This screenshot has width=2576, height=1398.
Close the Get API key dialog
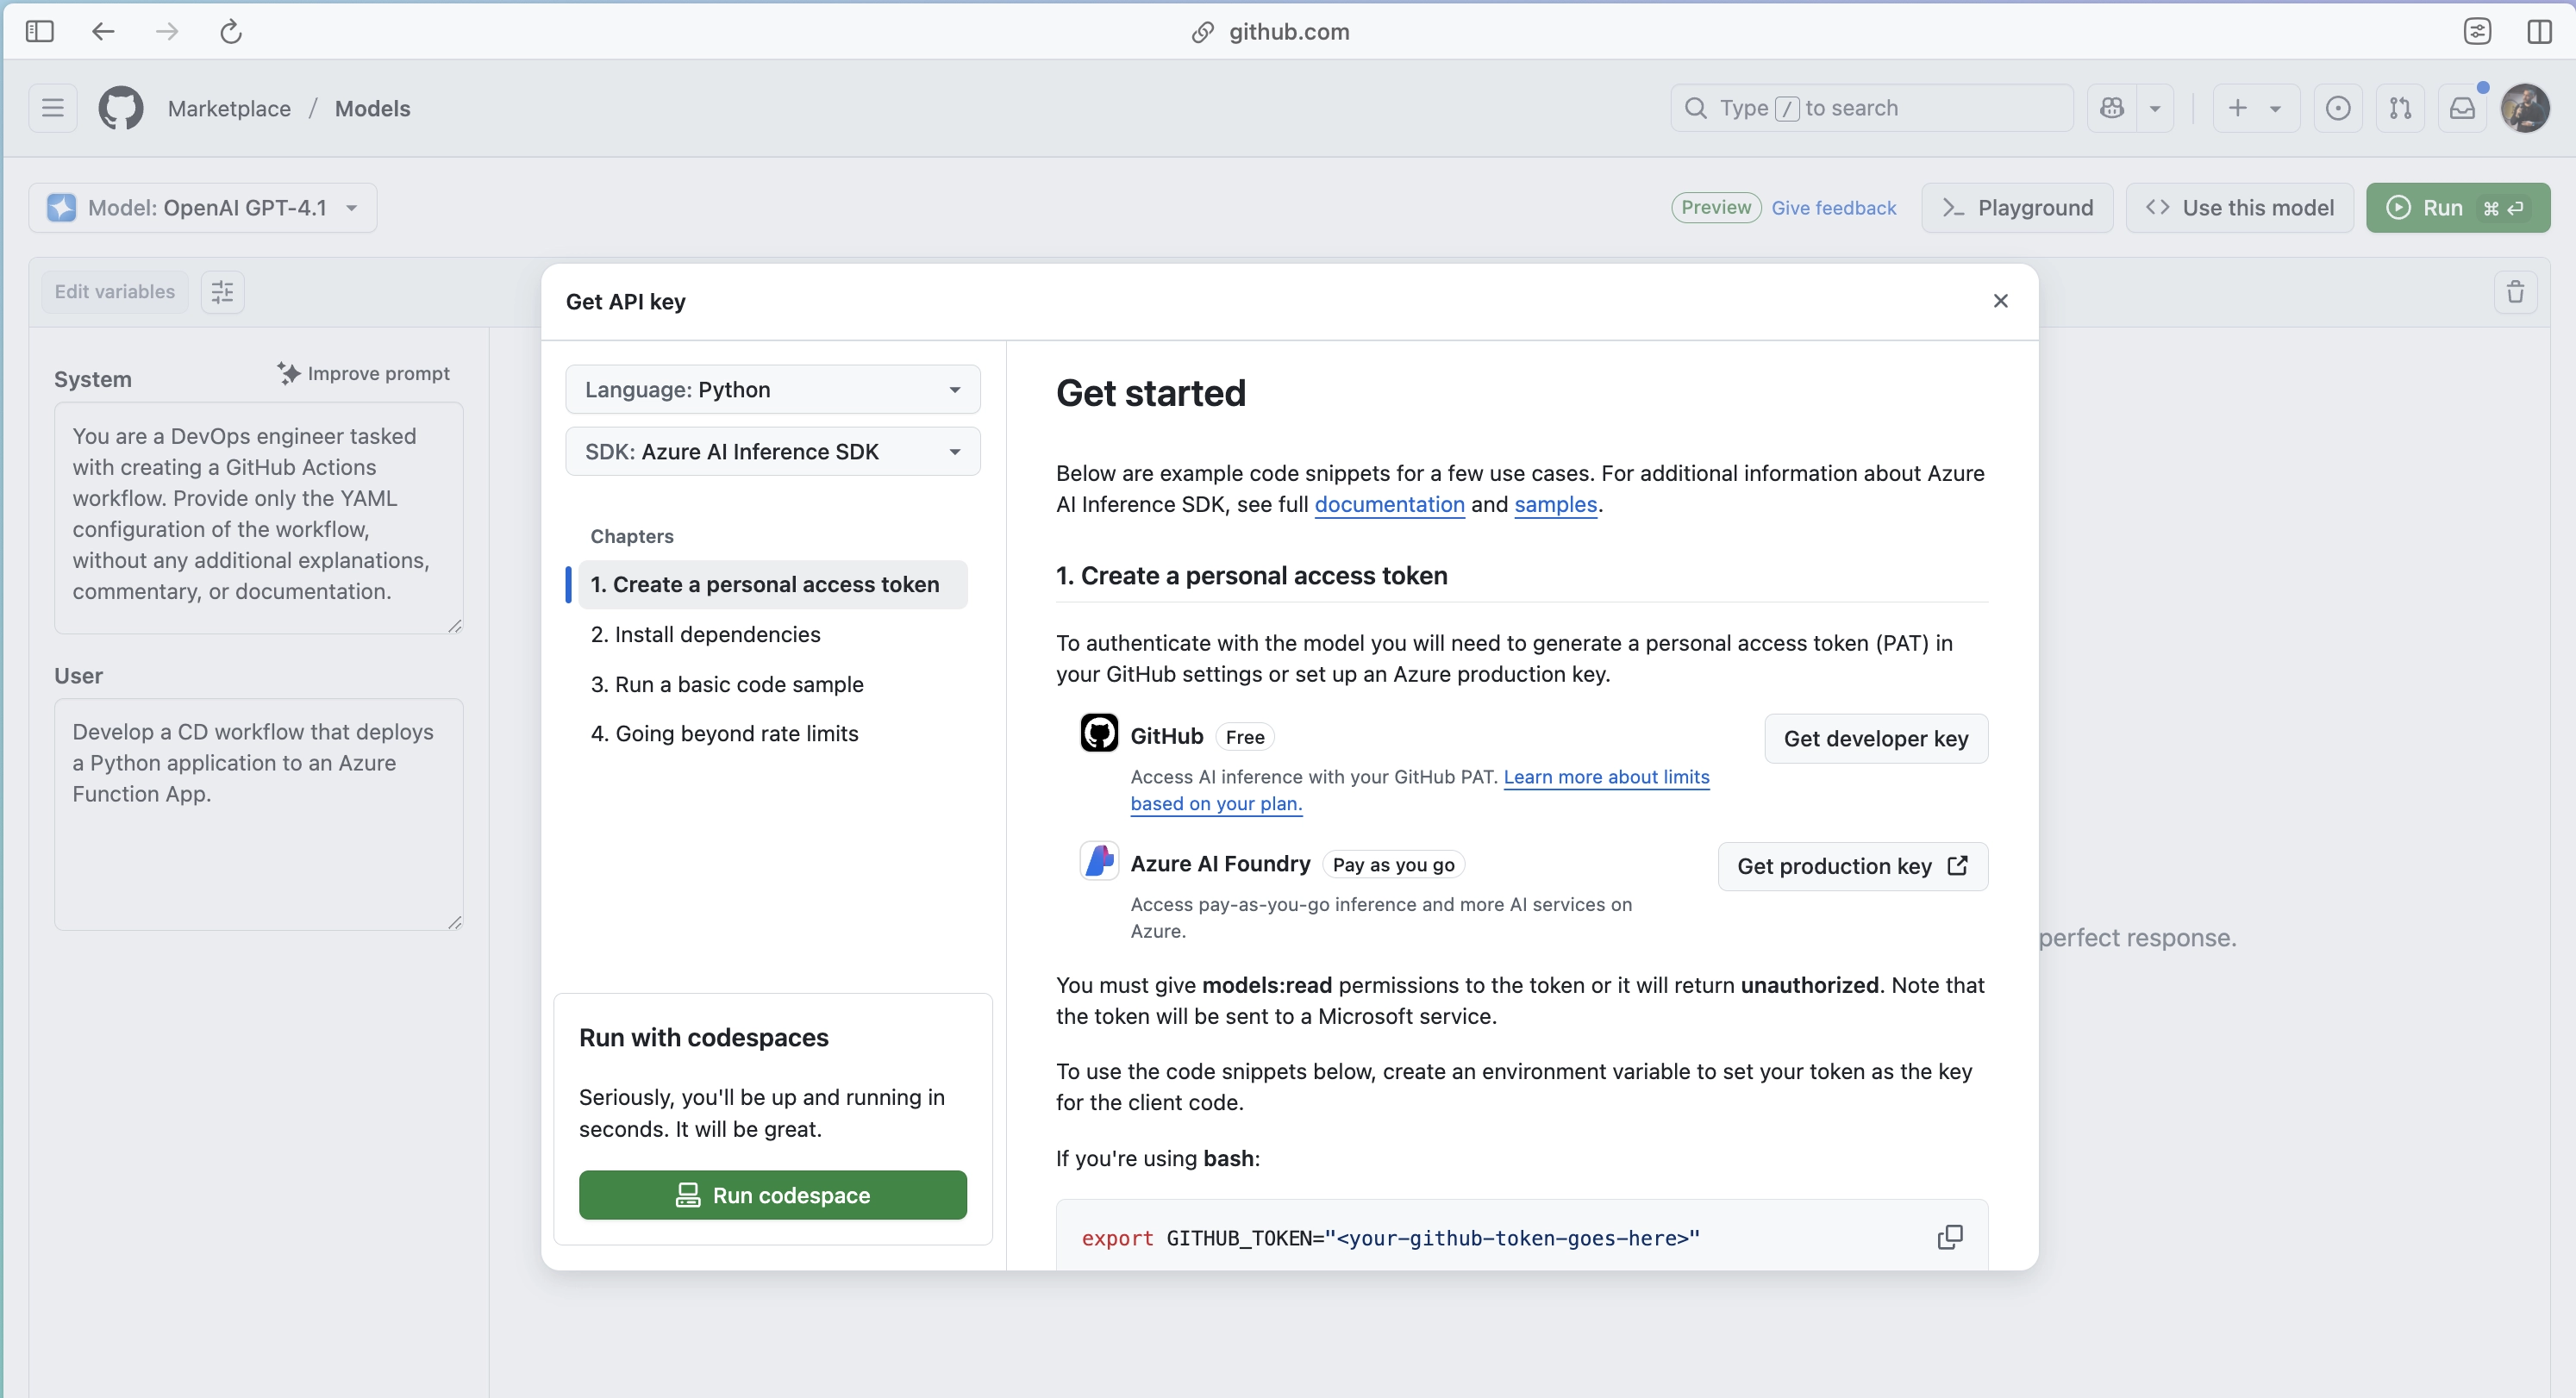2000,301
